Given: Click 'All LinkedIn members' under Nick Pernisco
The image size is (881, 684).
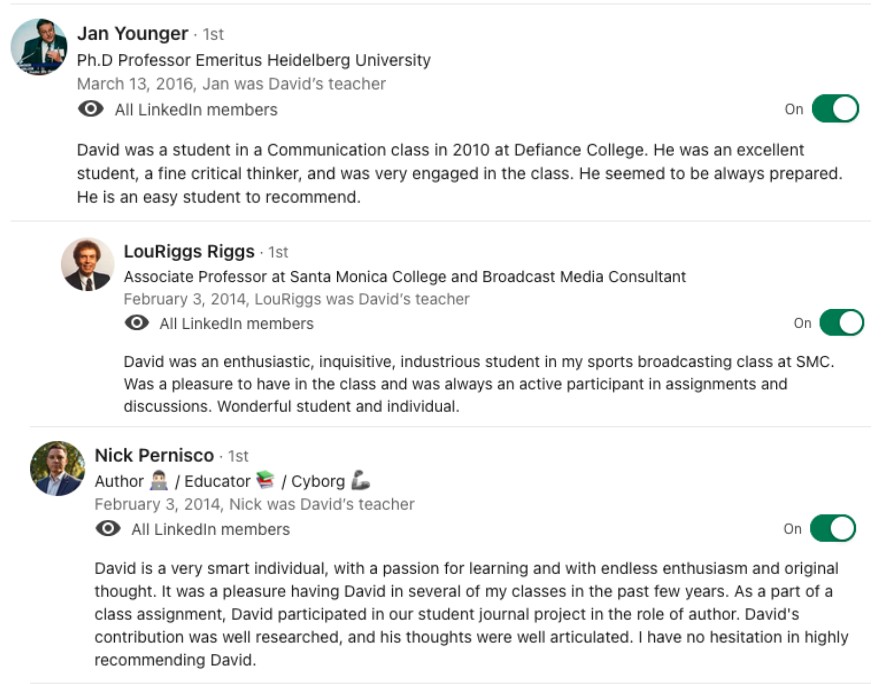Looking at the screenshot, I should point(210,530).
